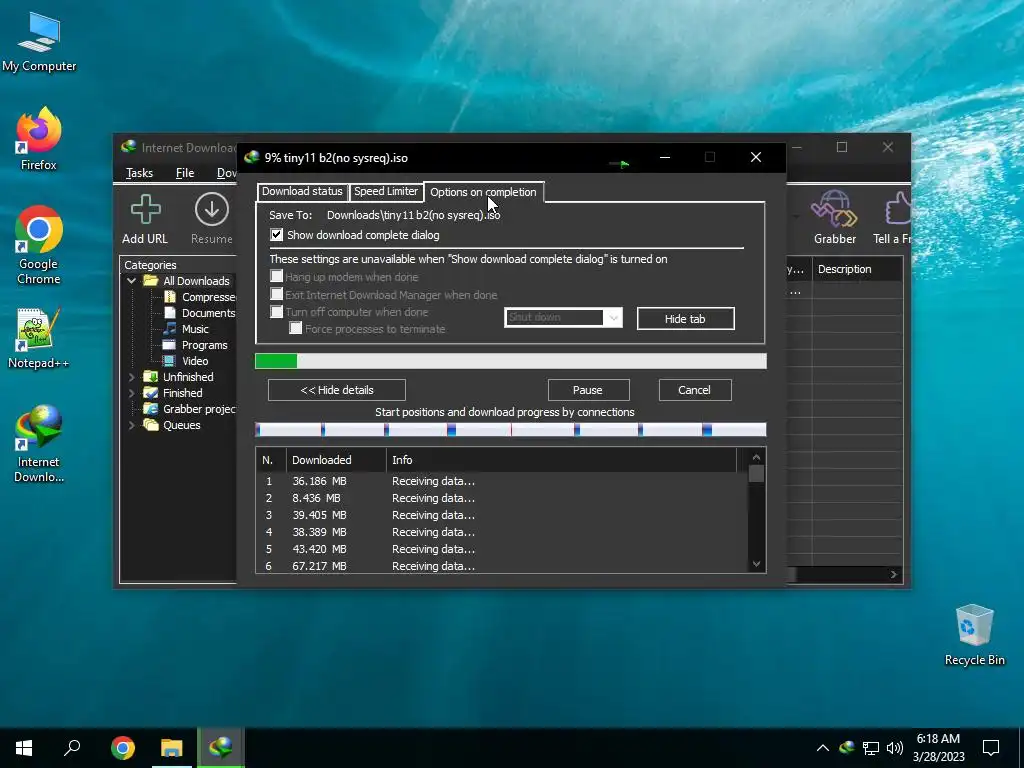This screenshot has height=768, width=1024.
Task: Show hidden tray icons chevron
Action: point(823,748)
